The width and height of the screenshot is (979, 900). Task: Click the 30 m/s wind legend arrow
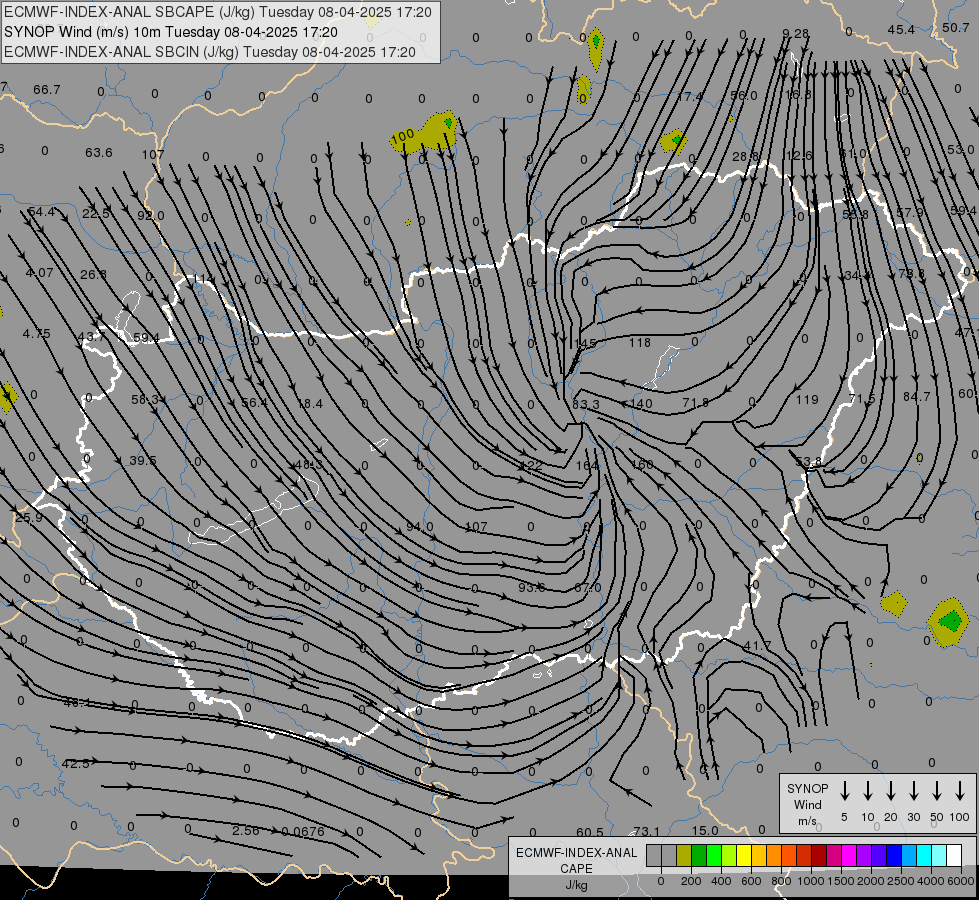pyautogui.click(x=913, y=790)
